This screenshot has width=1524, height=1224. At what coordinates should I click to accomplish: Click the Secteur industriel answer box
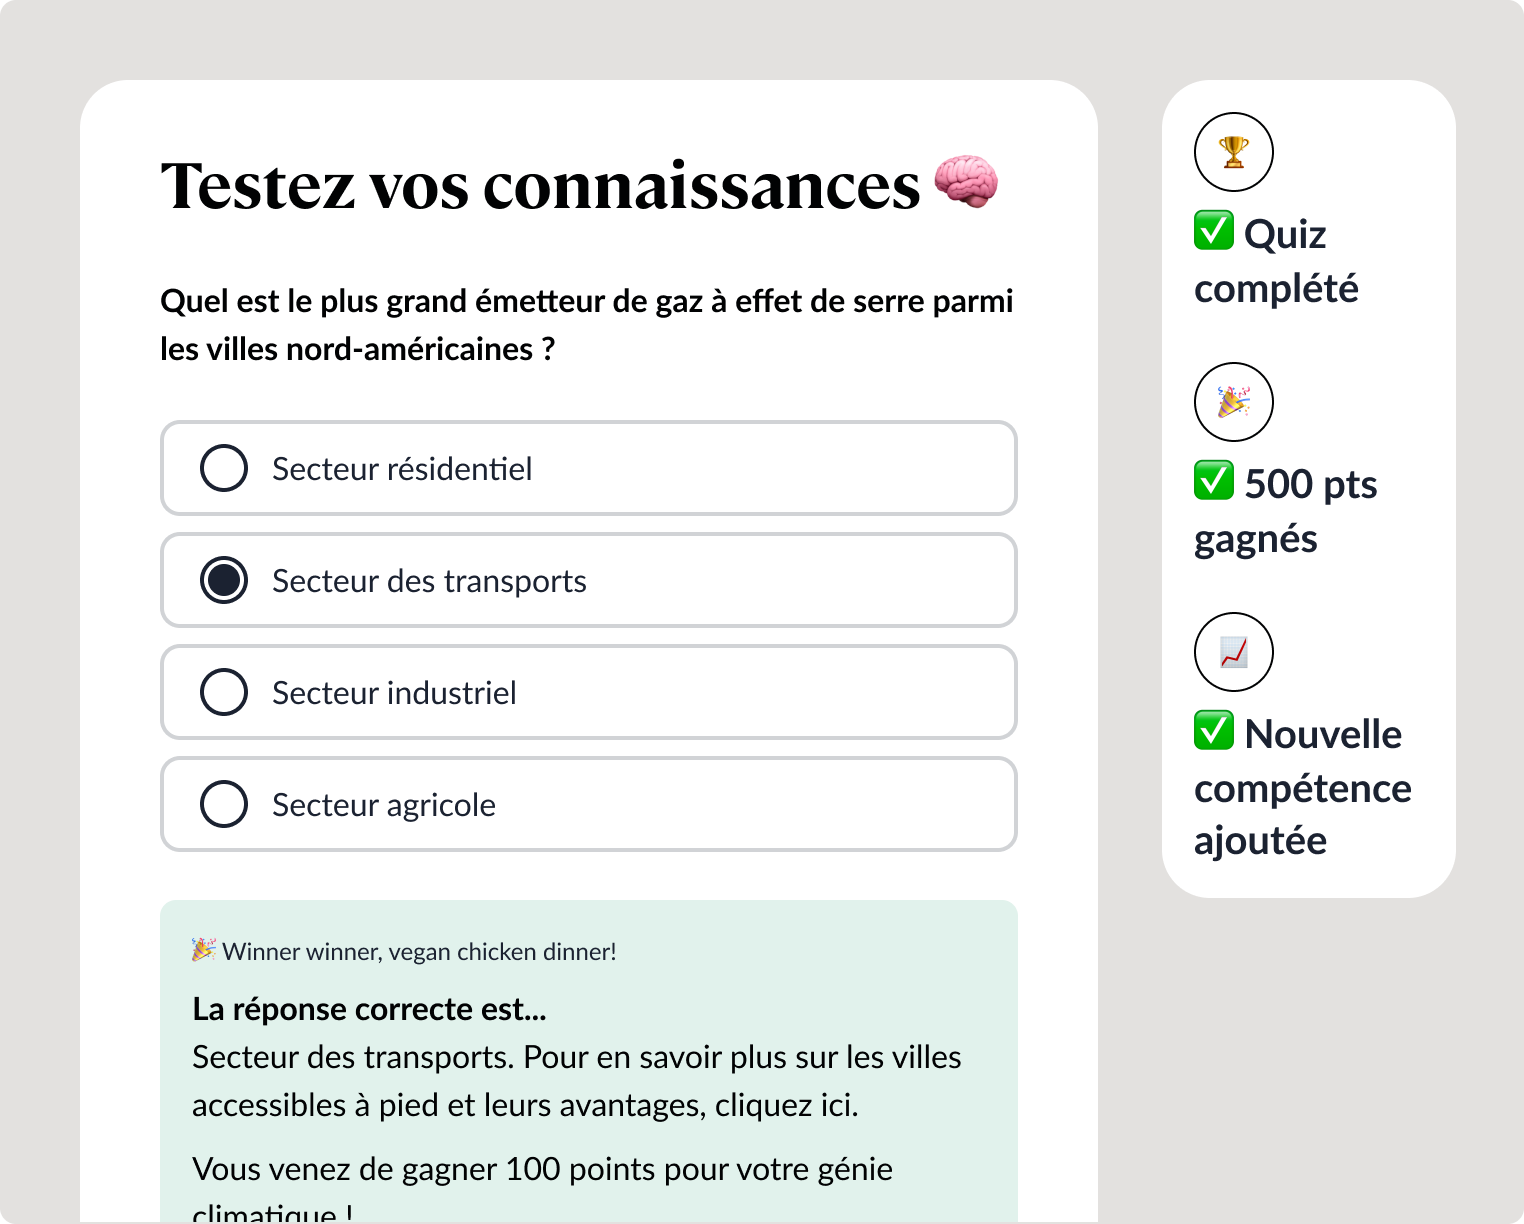point(589,692)
